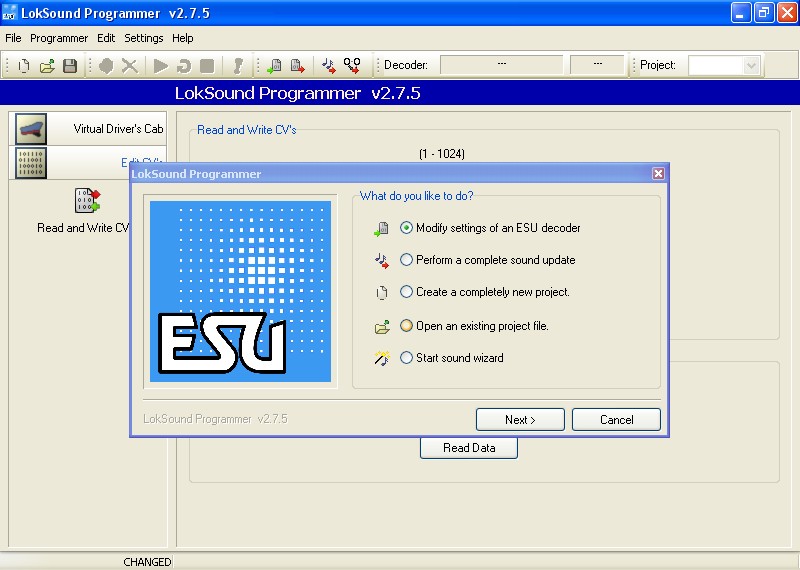This screenshot has height=570, width=800.
Task: Click the Read and Write CV sidebar icon
Action: point(87,200)
